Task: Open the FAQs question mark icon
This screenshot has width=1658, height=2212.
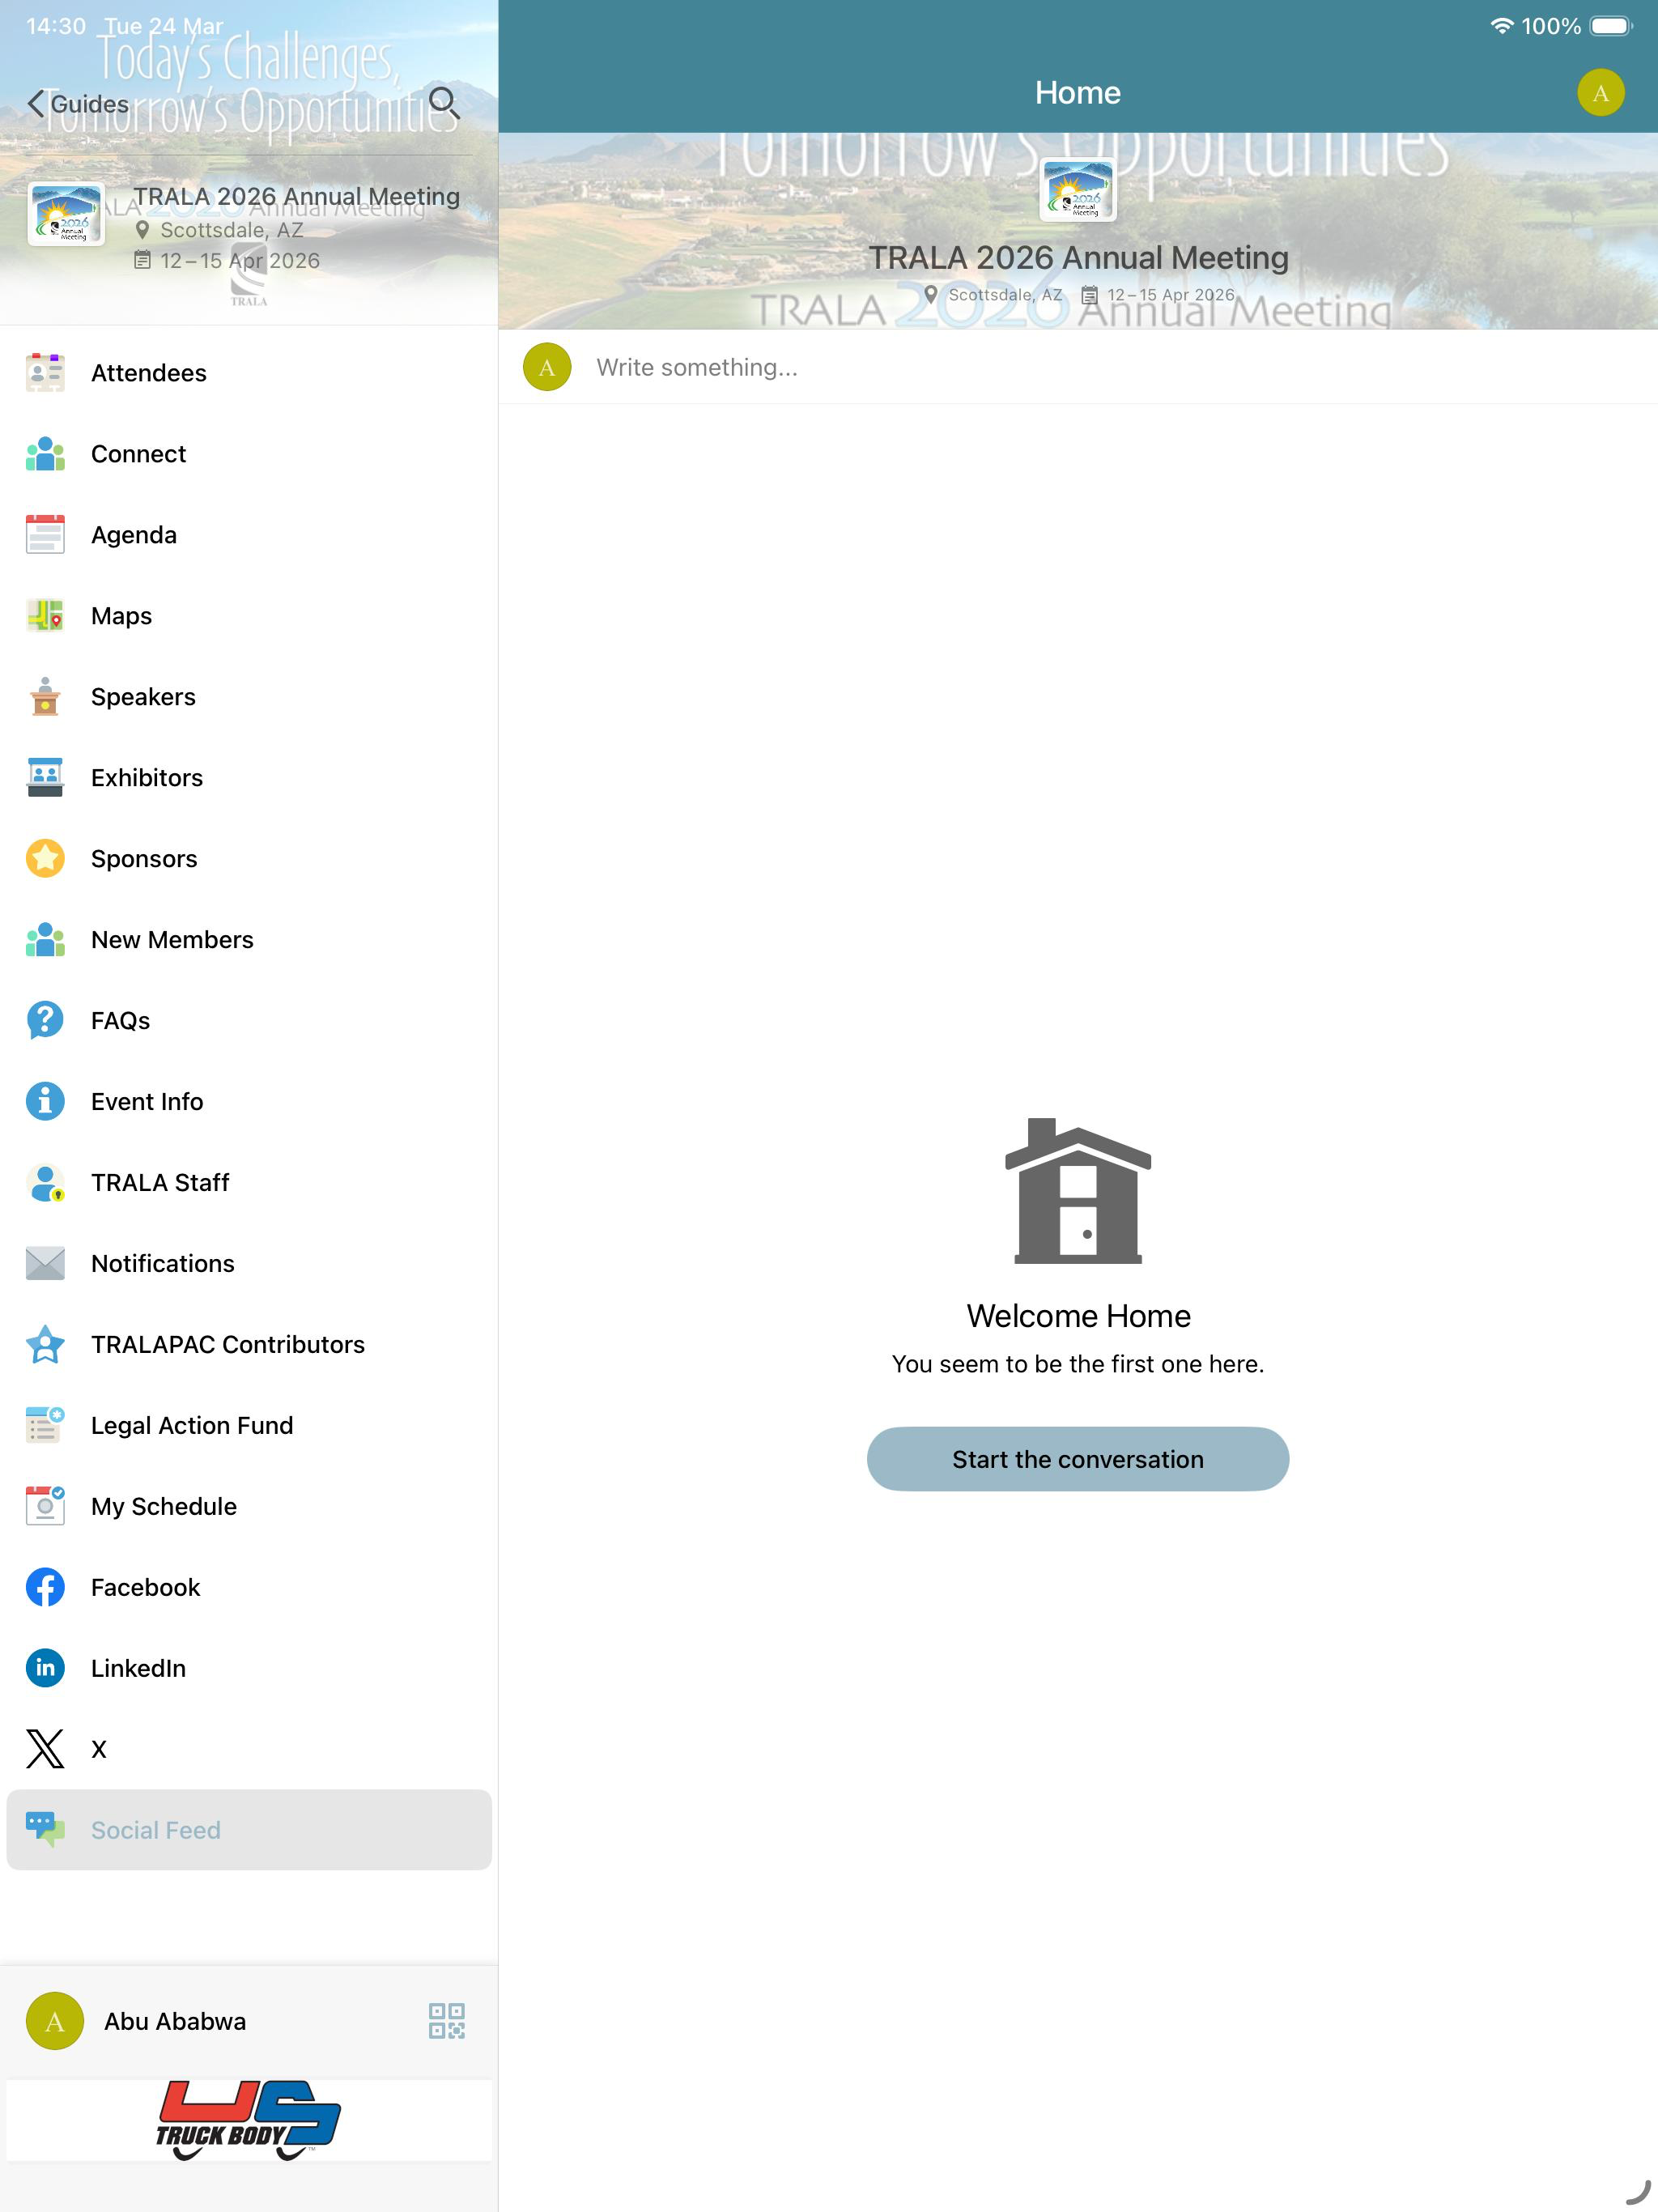Action: pyautogui.click(x=45, y=1021)
